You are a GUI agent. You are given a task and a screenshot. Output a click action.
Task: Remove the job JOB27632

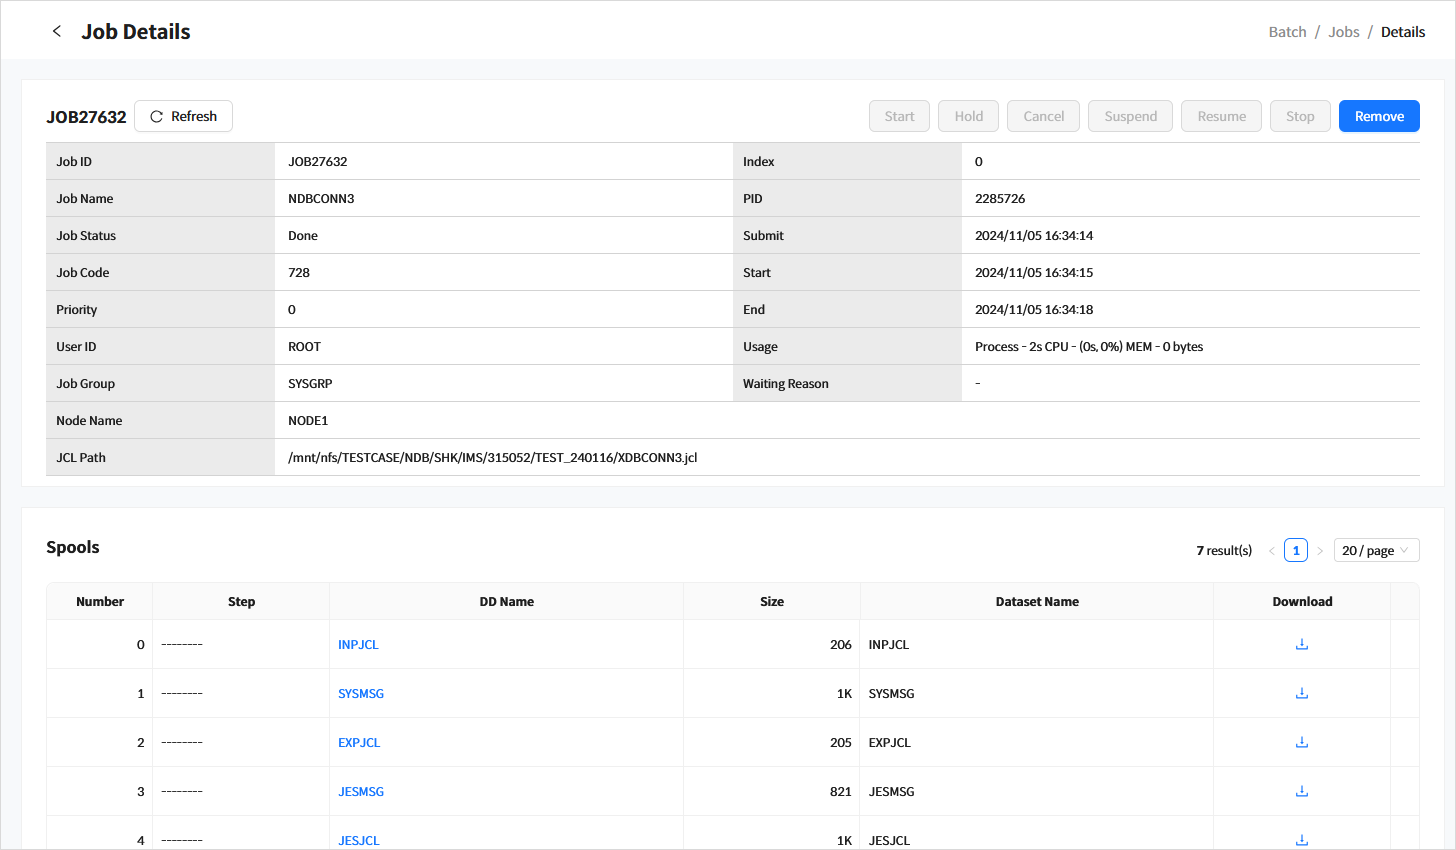1379,116
